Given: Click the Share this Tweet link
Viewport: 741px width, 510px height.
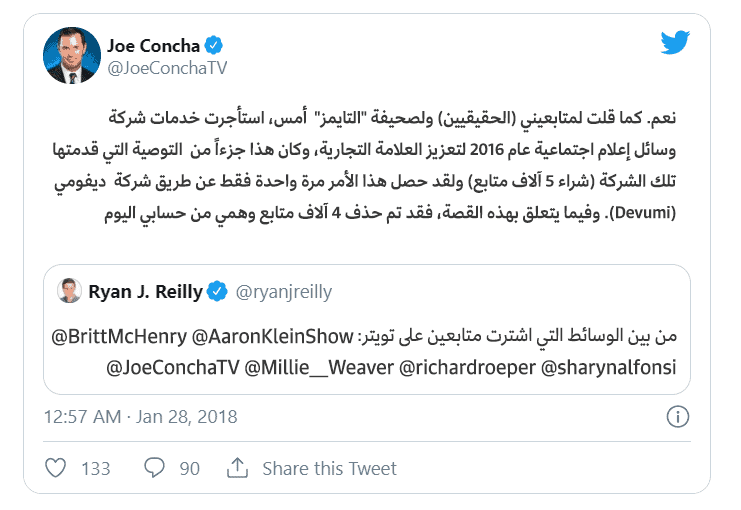Looking at the screenshot, I should tap(329, 468).
